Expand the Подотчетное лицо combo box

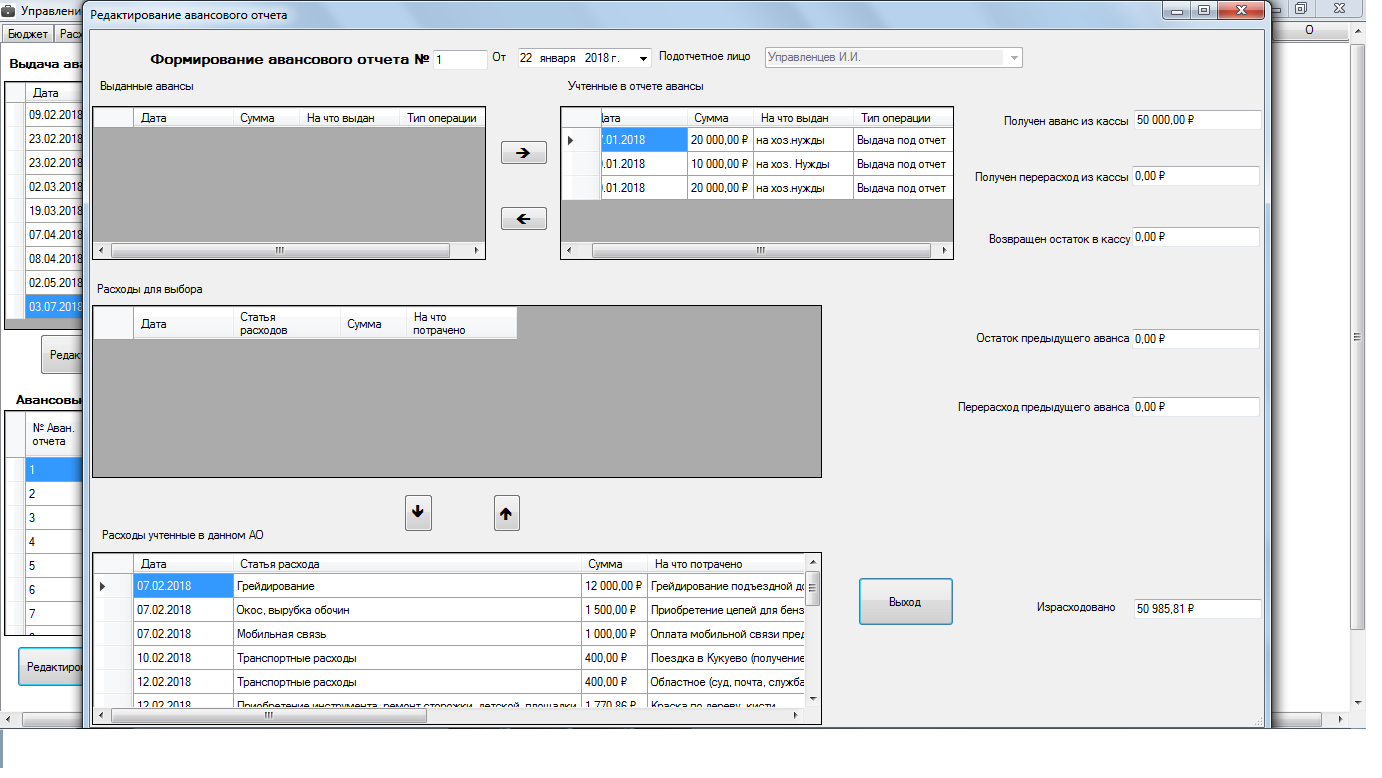coord(1014,59)
